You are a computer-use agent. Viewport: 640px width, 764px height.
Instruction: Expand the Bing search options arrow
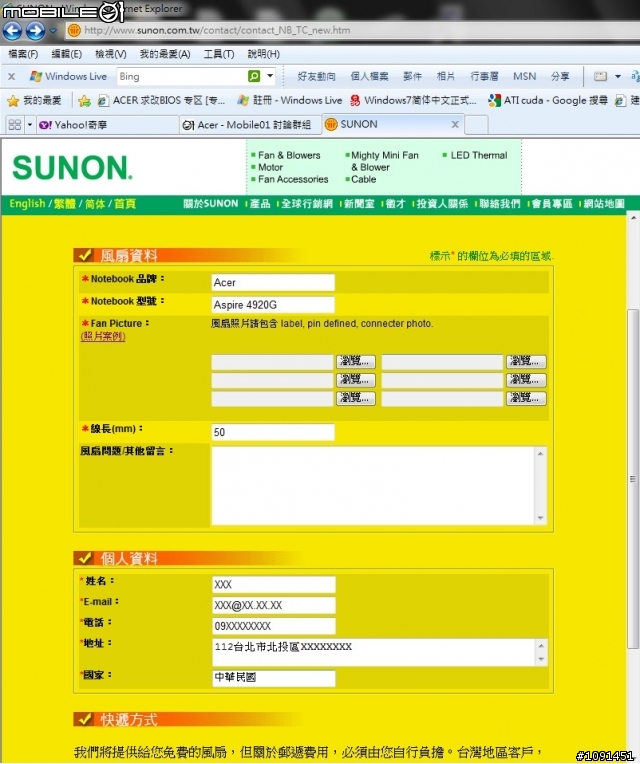point(270,76)
